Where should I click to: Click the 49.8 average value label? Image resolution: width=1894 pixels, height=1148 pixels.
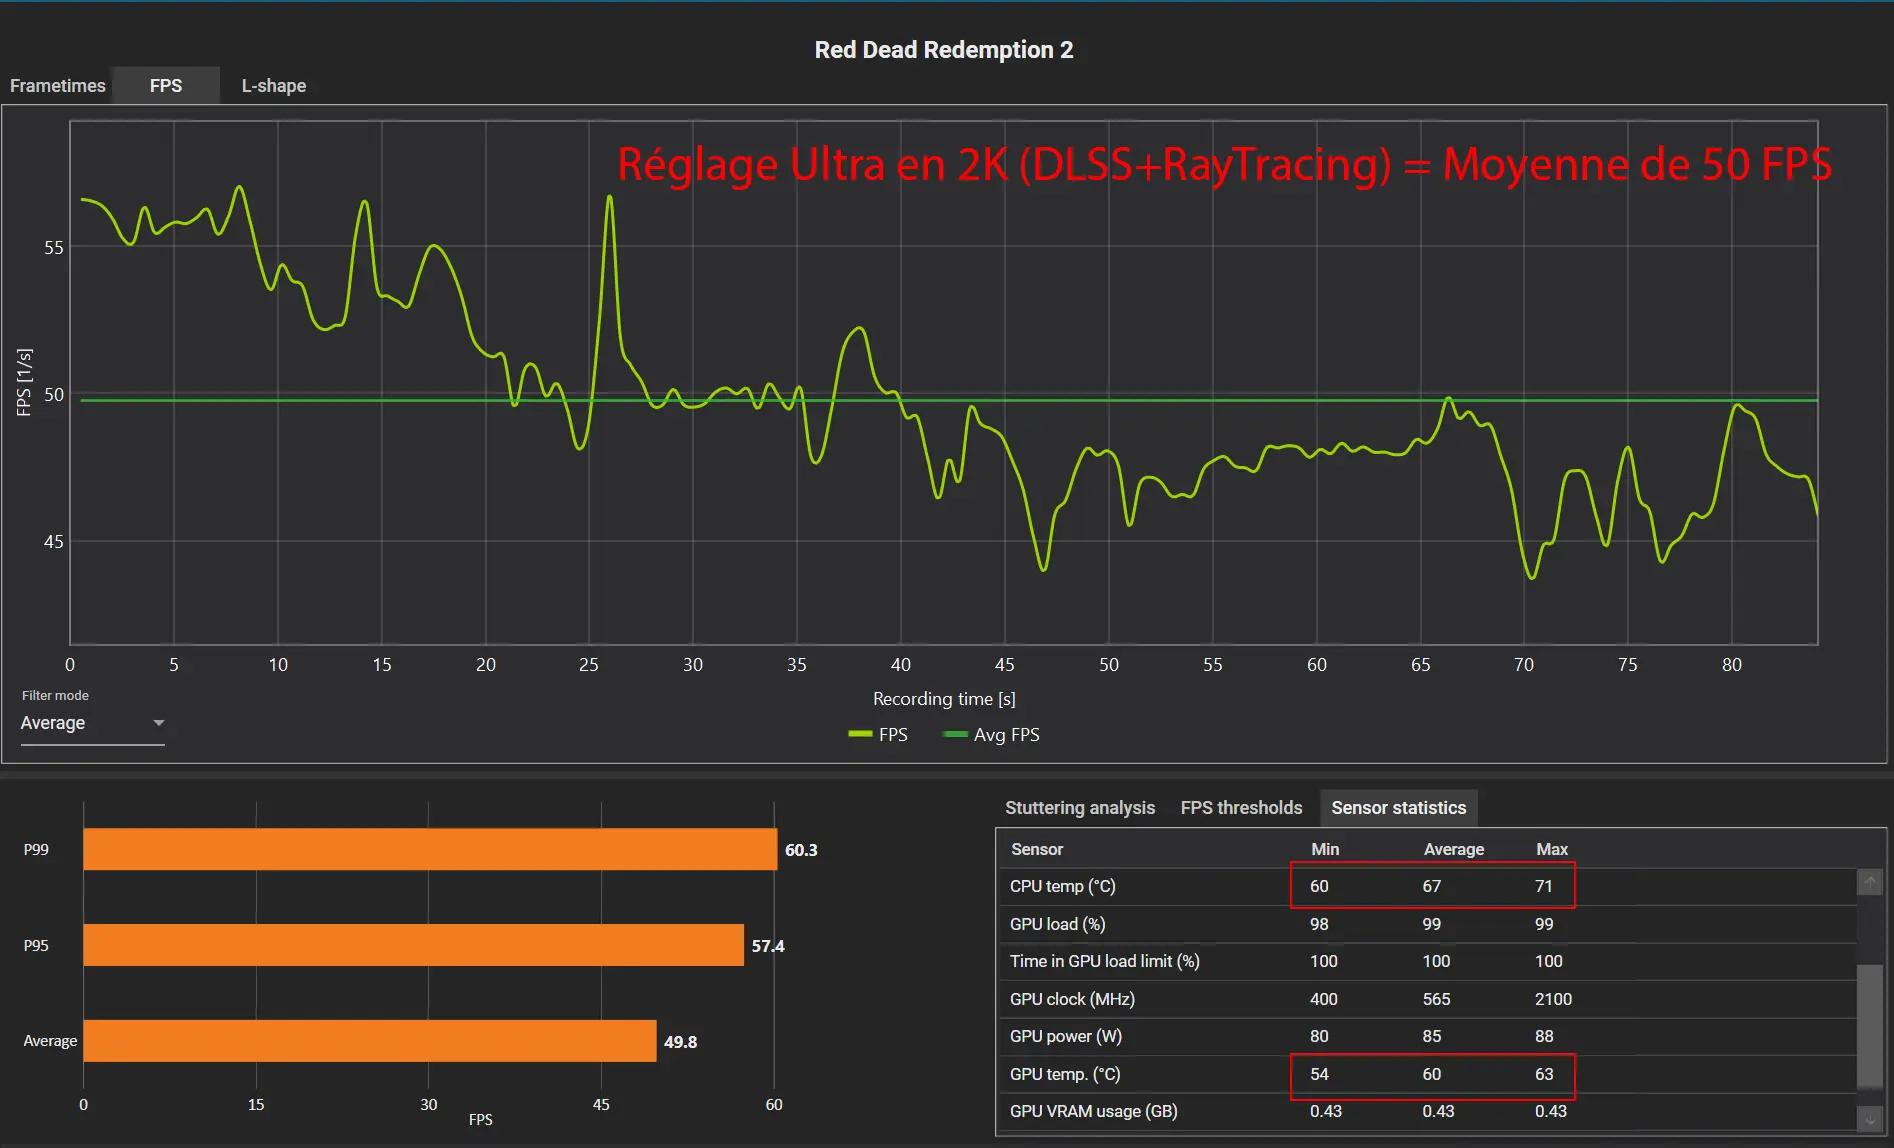[x=680, y=1042]
